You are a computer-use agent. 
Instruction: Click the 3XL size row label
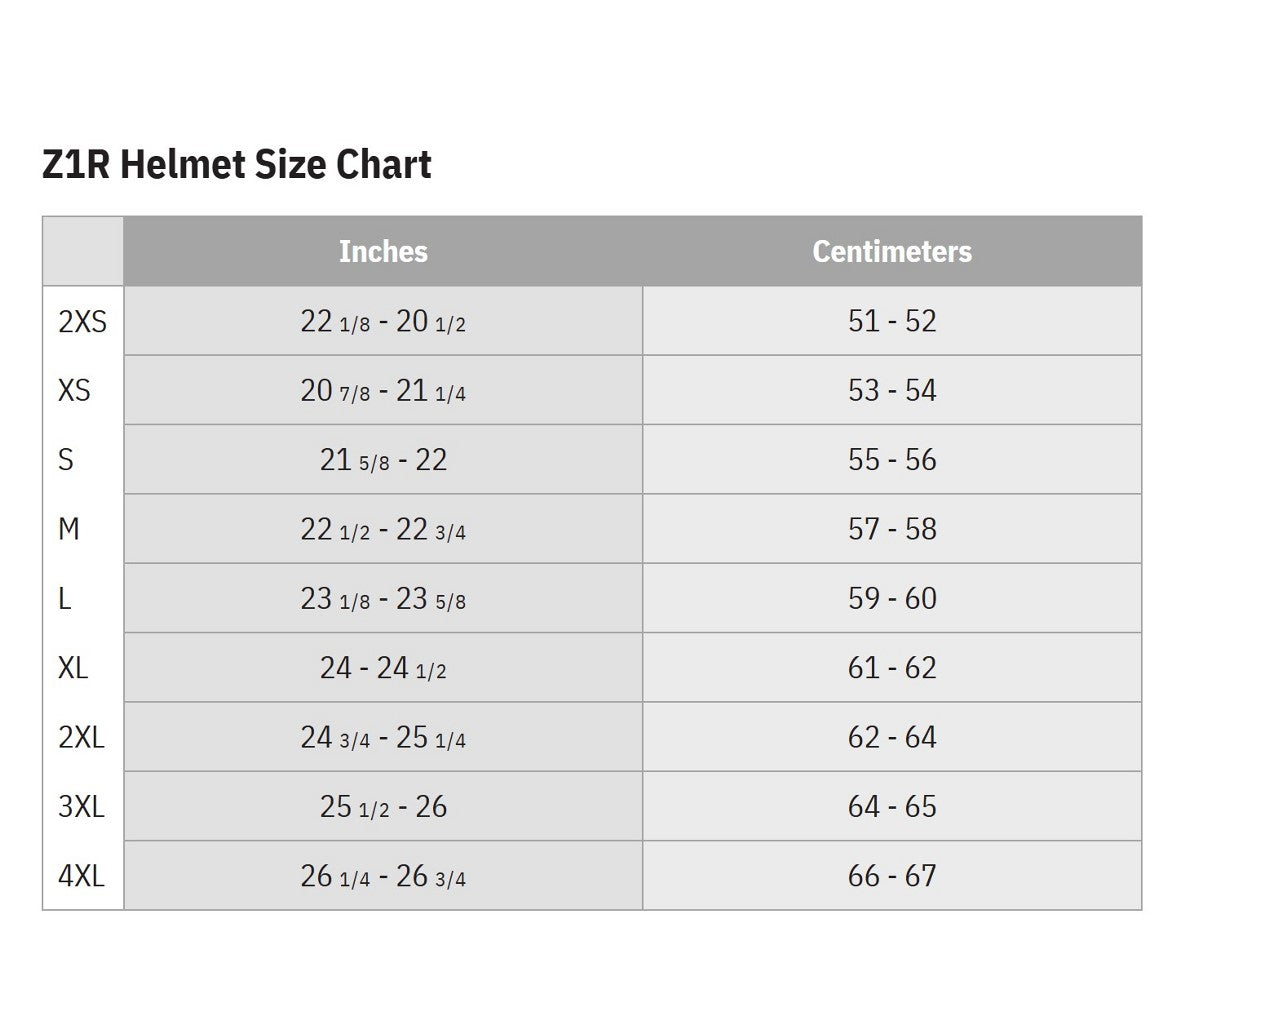[81, 807]
